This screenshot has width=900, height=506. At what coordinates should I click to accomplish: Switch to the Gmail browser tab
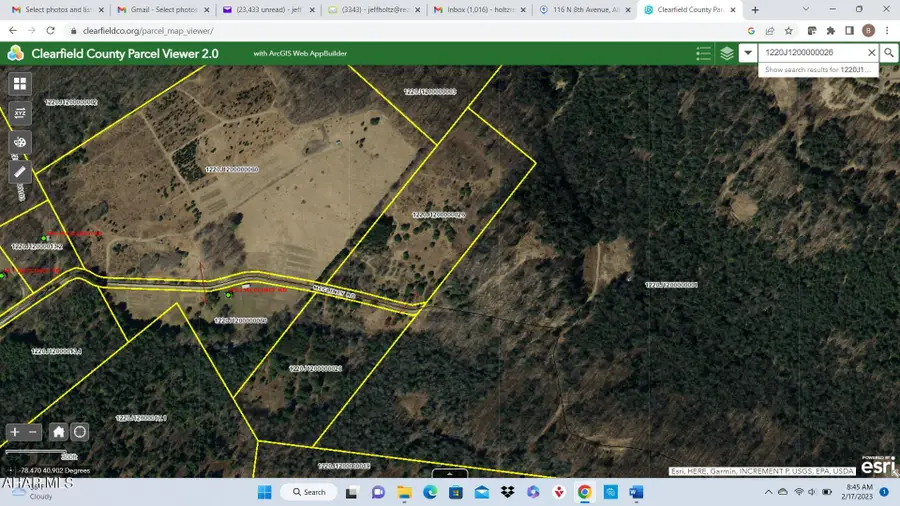pyautogui.click(x=160, y=10)
